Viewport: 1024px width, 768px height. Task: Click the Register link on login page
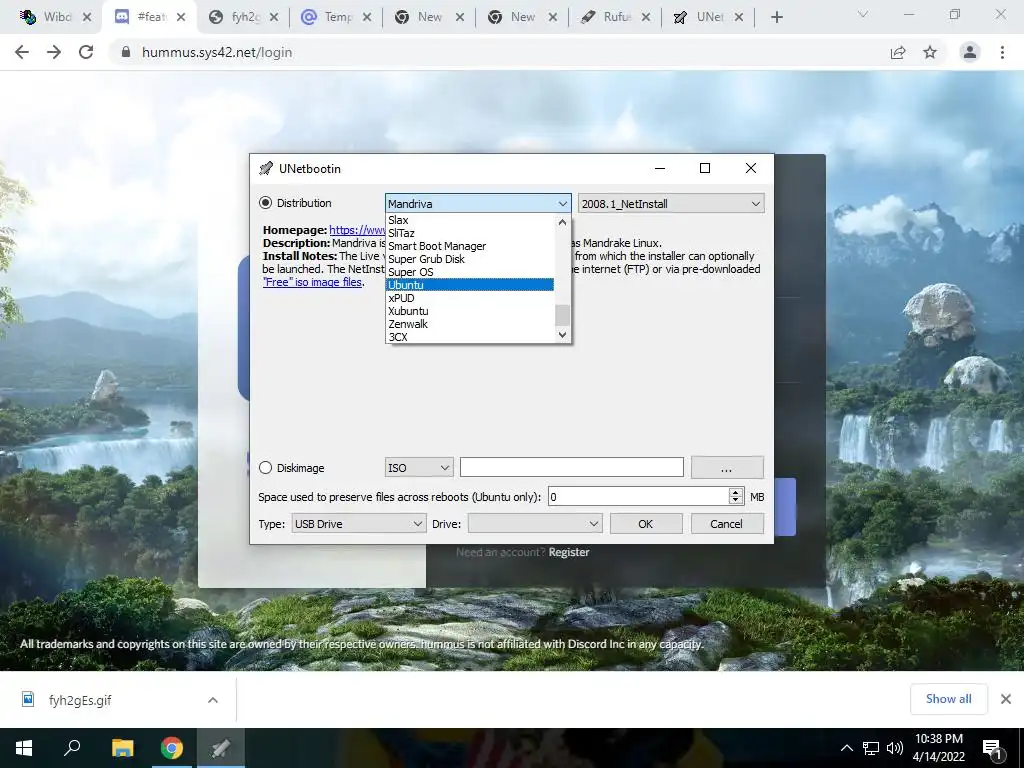click(569, 552)
